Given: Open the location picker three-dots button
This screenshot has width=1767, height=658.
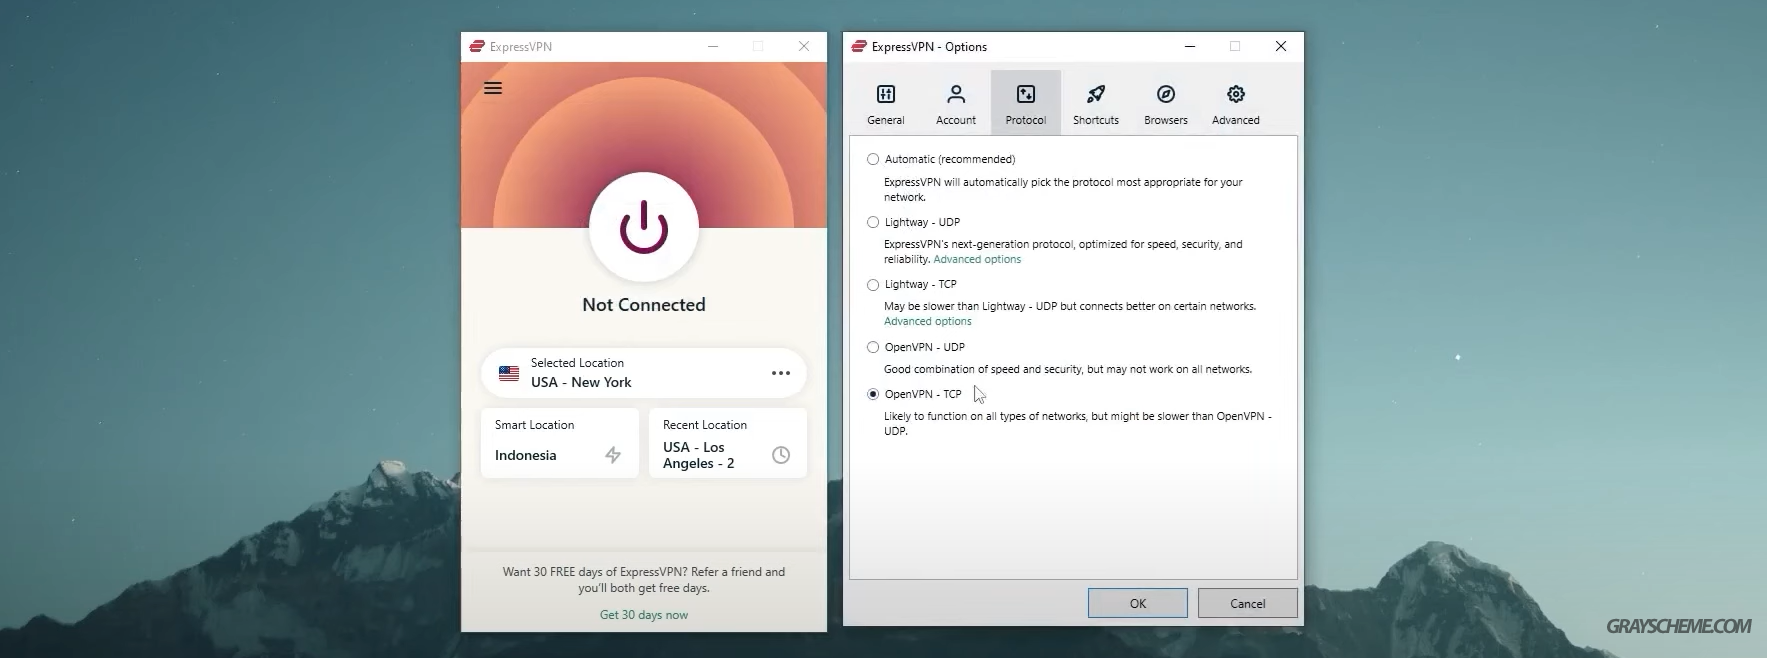Looking at the screenshot, I should coord(781,373).
